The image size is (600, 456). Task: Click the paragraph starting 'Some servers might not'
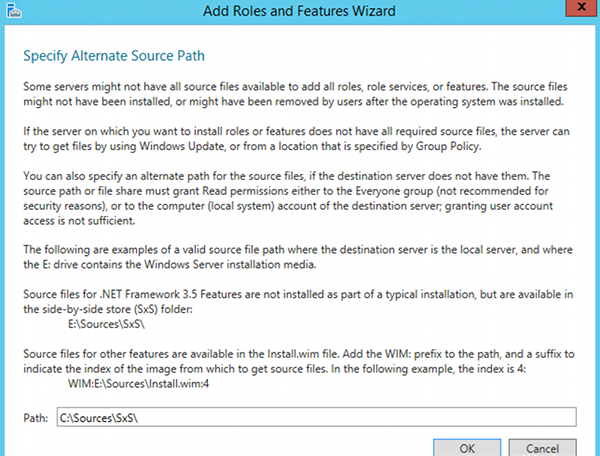pyautogui.click(x=295, y=94)
